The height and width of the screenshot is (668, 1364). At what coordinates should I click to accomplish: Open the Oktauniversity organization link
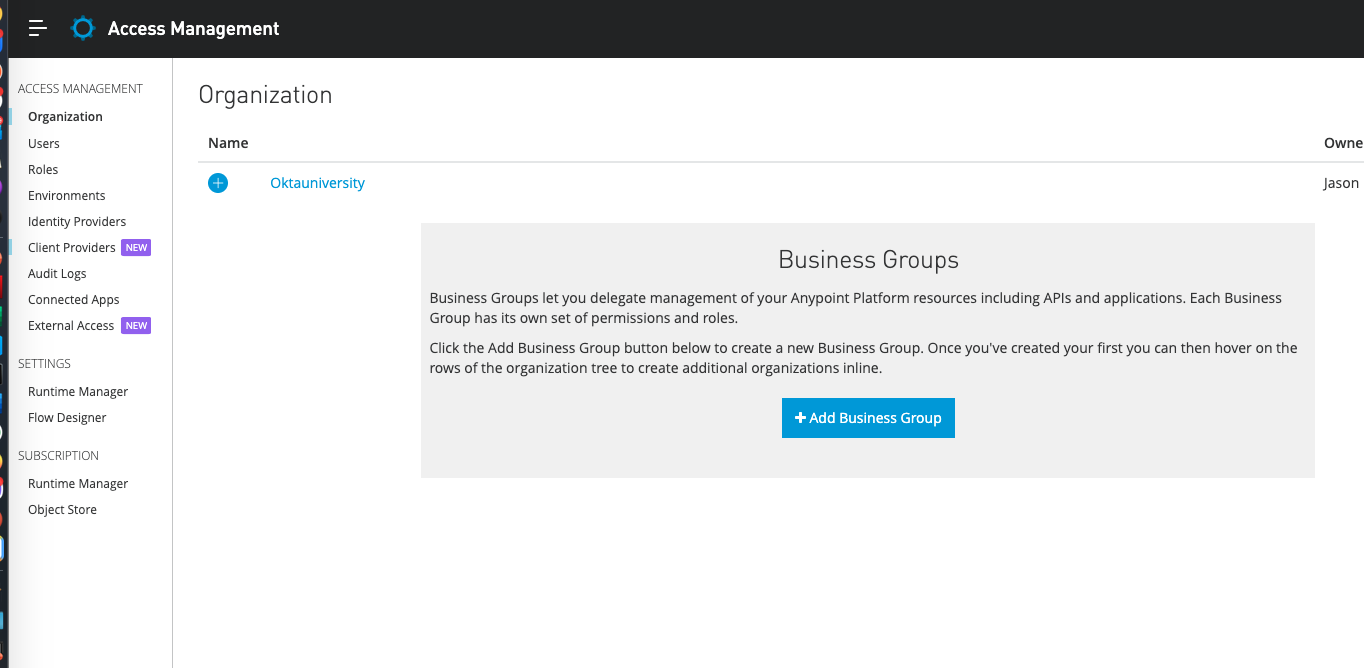(x=317, y=183)
